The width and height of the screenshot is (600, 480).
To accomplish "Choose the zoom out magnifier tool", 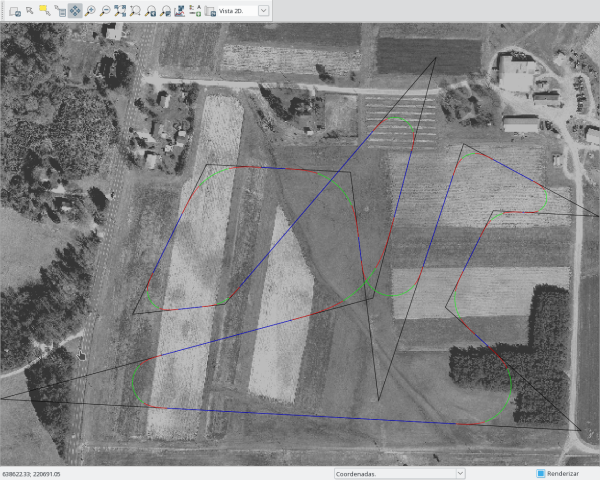I will (x=105, y=10).
